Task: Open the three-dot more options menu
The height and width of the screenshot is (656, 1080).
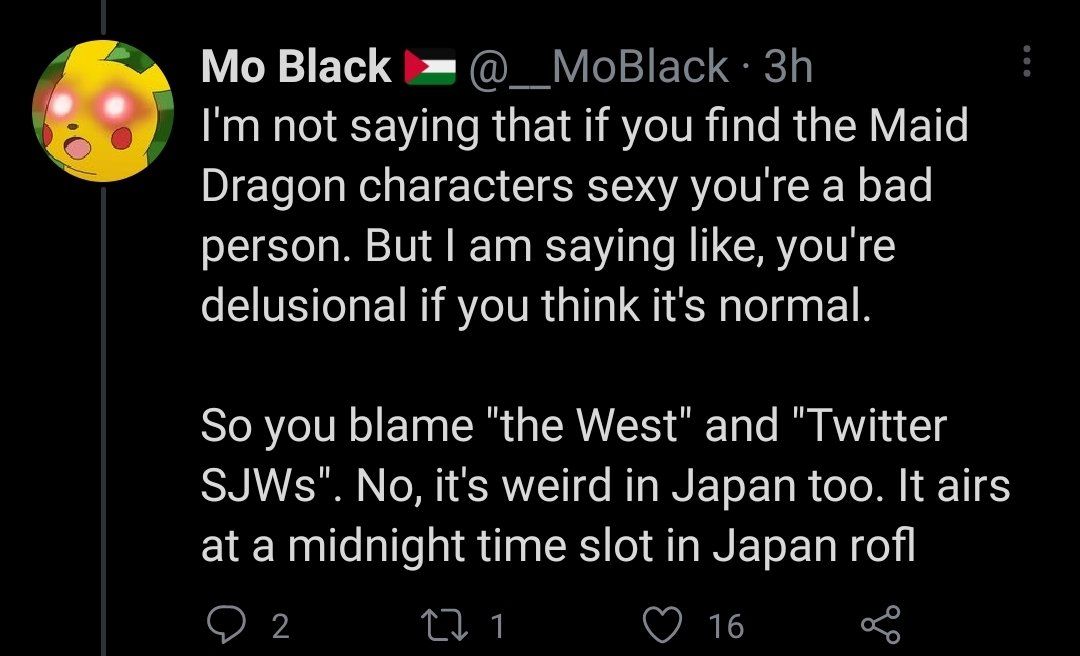Action: pos(1026,63)
